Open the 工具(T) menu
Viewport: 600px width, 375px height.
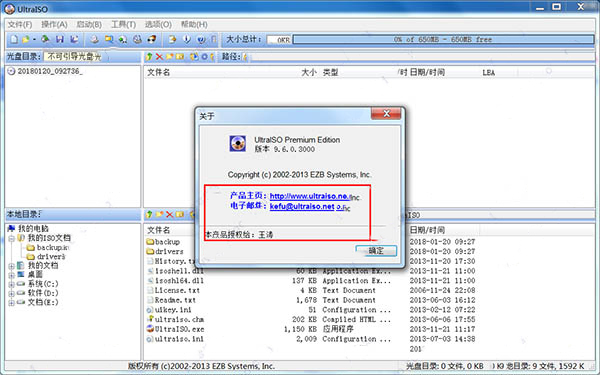(123, 24)
